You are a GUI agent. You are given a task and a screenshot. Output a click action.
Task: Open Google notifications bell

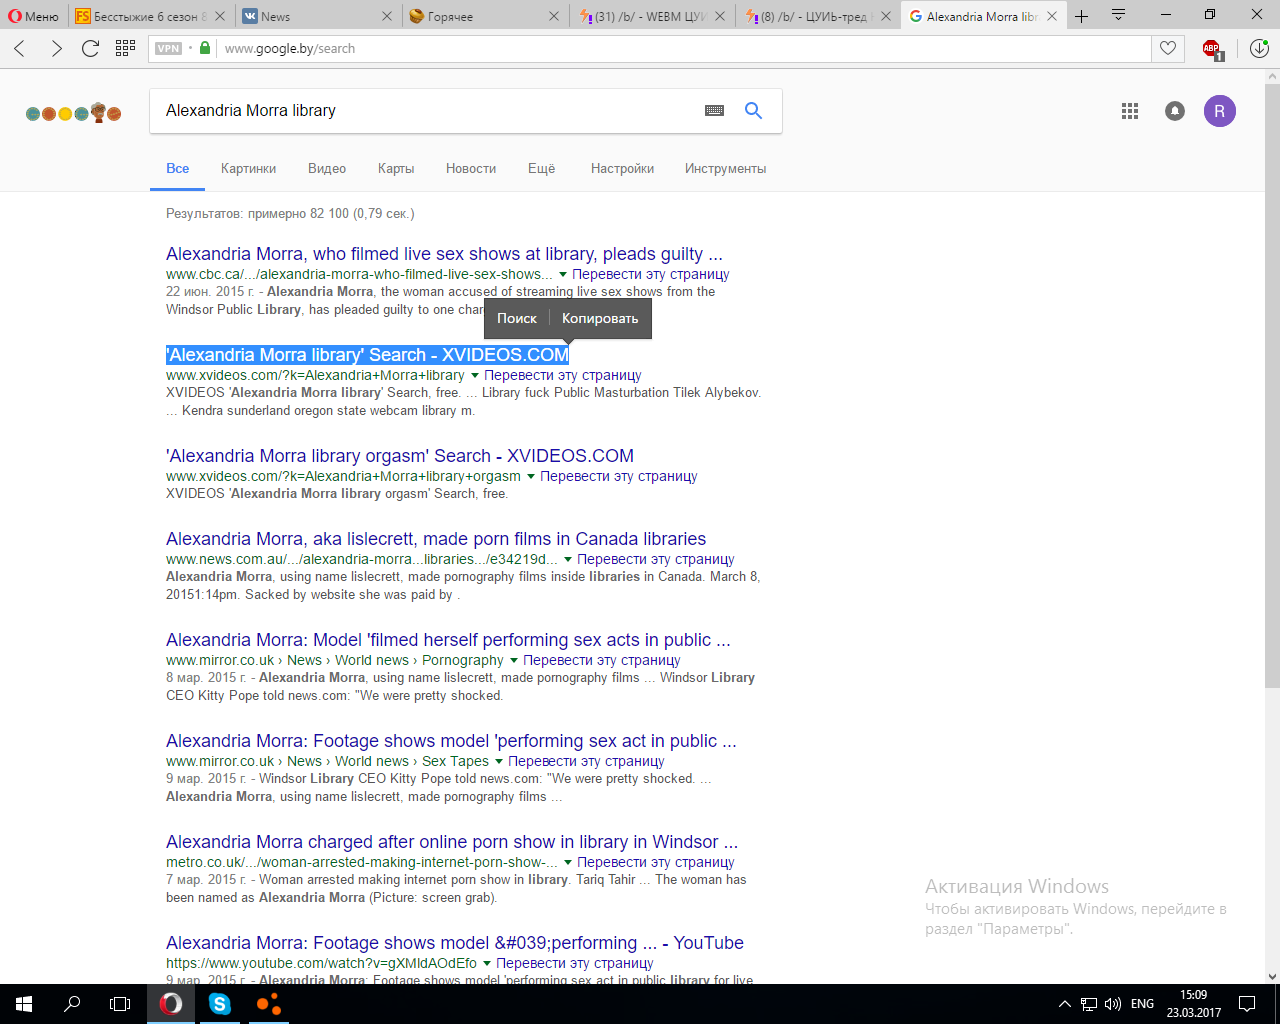click(1175, 111)
